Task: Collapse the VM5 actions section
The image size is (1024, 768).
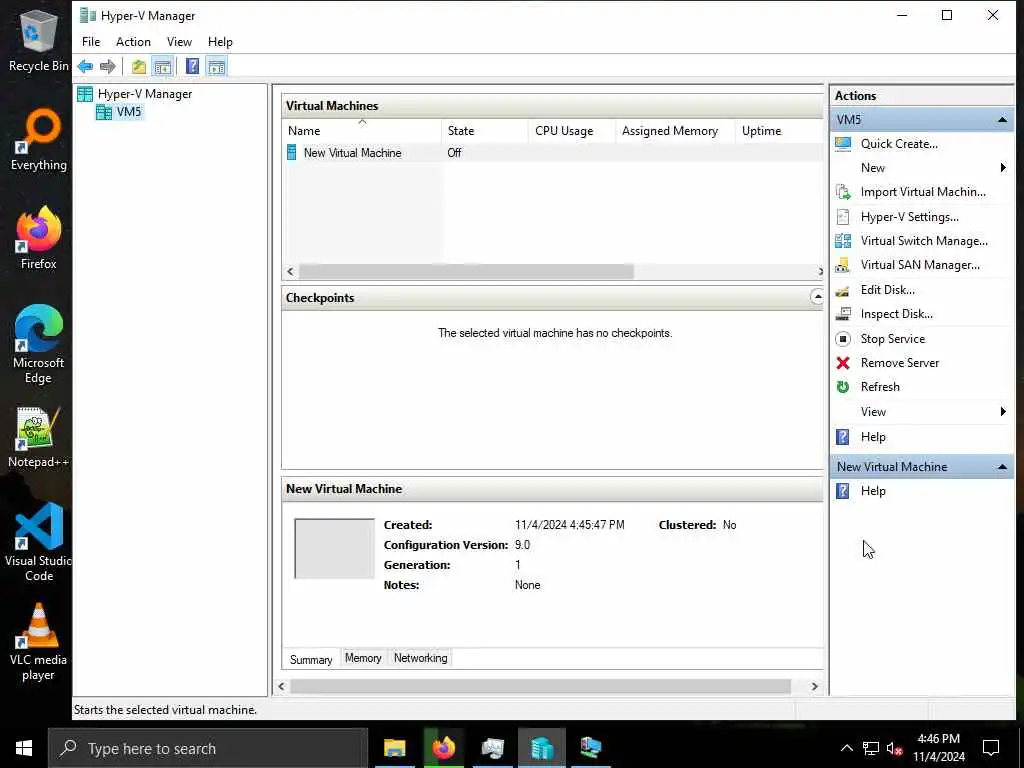Action: click(x=1002, y=120)
